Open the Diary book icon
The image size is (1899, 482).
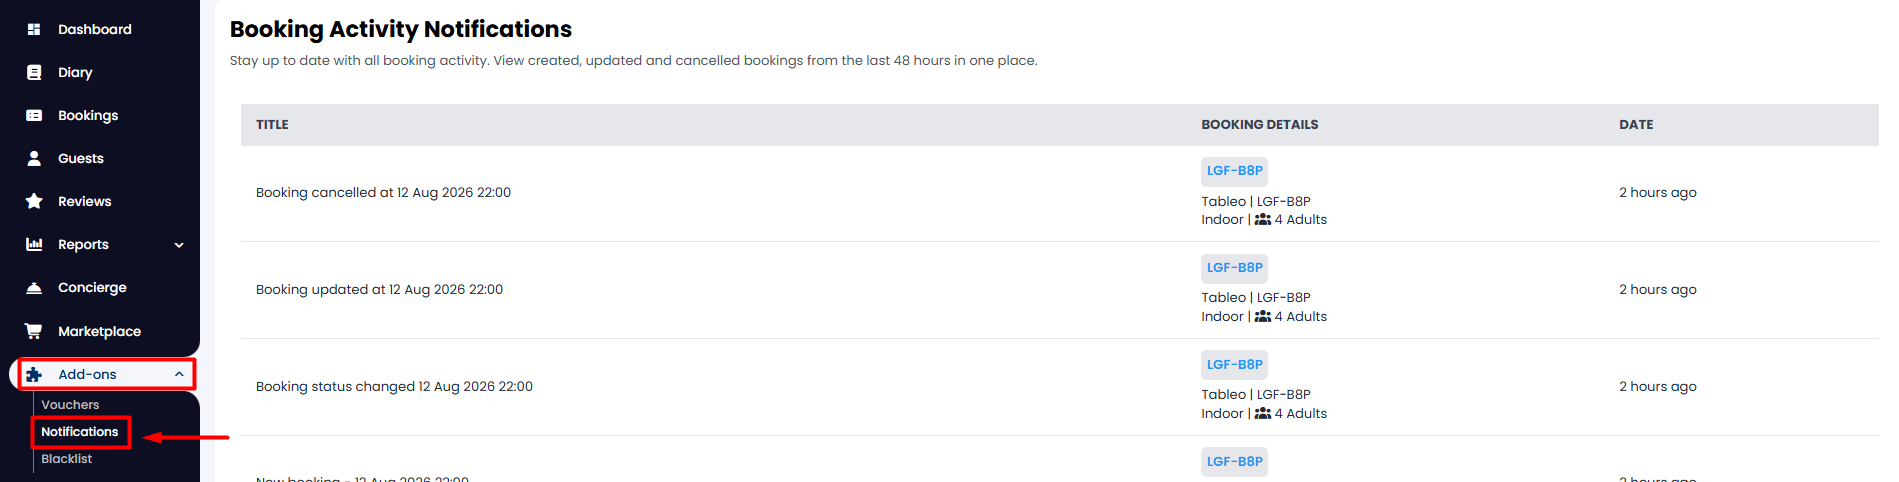(x=34, y=72)
